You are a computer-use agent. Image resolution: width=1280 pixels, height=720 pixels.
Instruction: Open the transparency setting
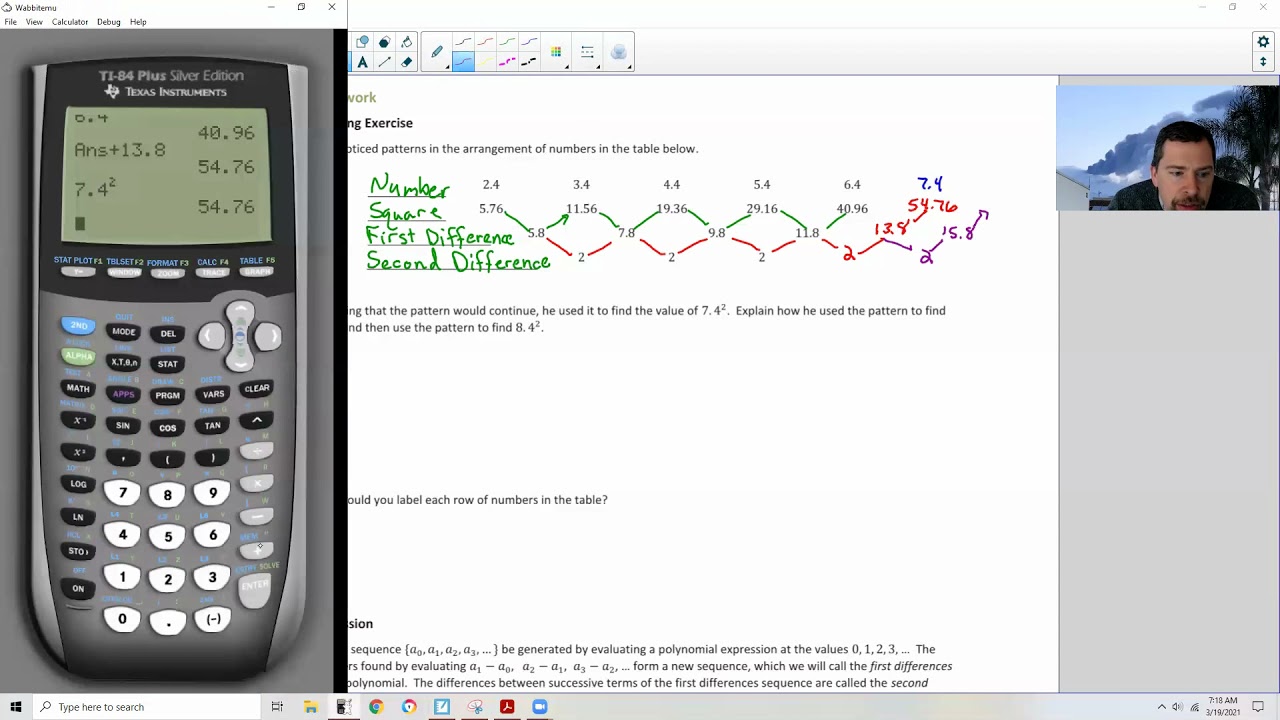click(618, 52)
